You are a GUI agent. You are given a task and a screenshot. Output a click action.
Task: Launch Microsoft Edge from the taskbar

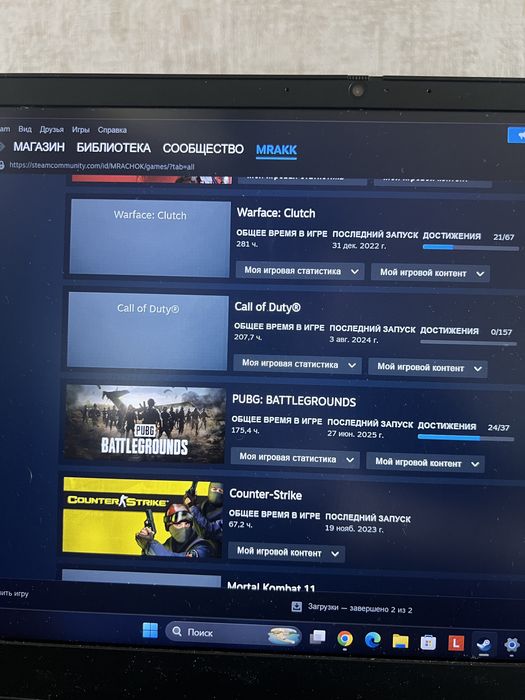(x=372, y=640)
